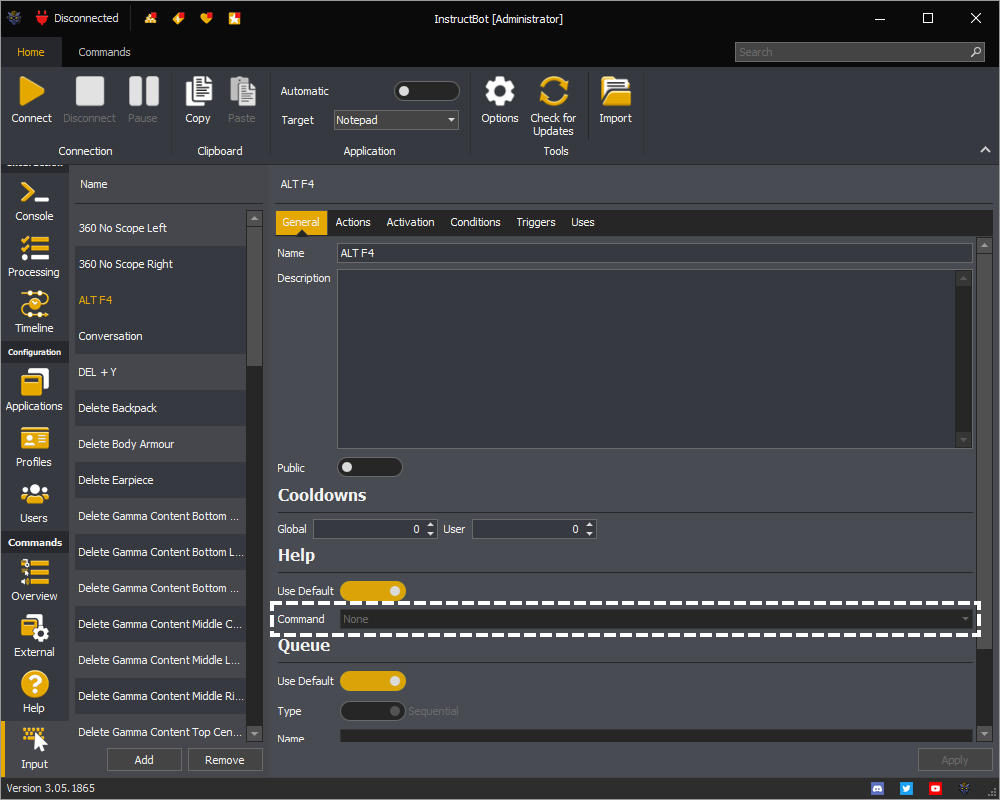Toggle the Queue Type Sequential switch
The image size is (1000, 800).
(x=373, y=711)
